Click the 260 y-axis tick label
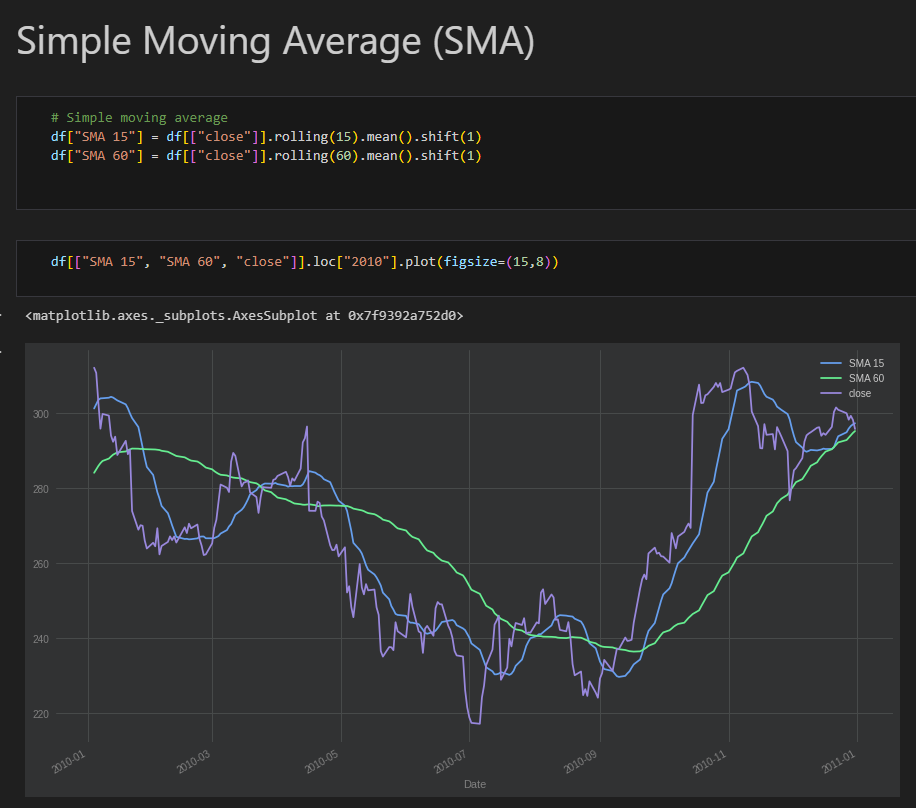Screen dimensions: 916x808 click(x=41, y=564)
